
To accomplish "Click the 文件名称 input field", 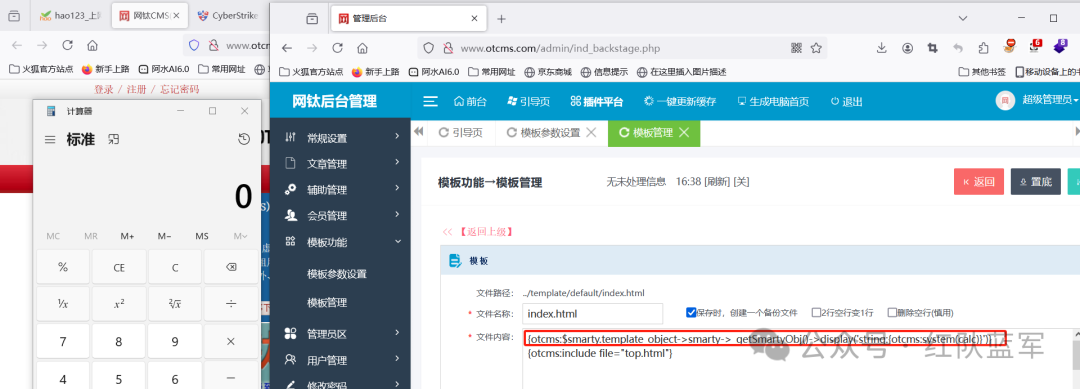I will 592,313.
